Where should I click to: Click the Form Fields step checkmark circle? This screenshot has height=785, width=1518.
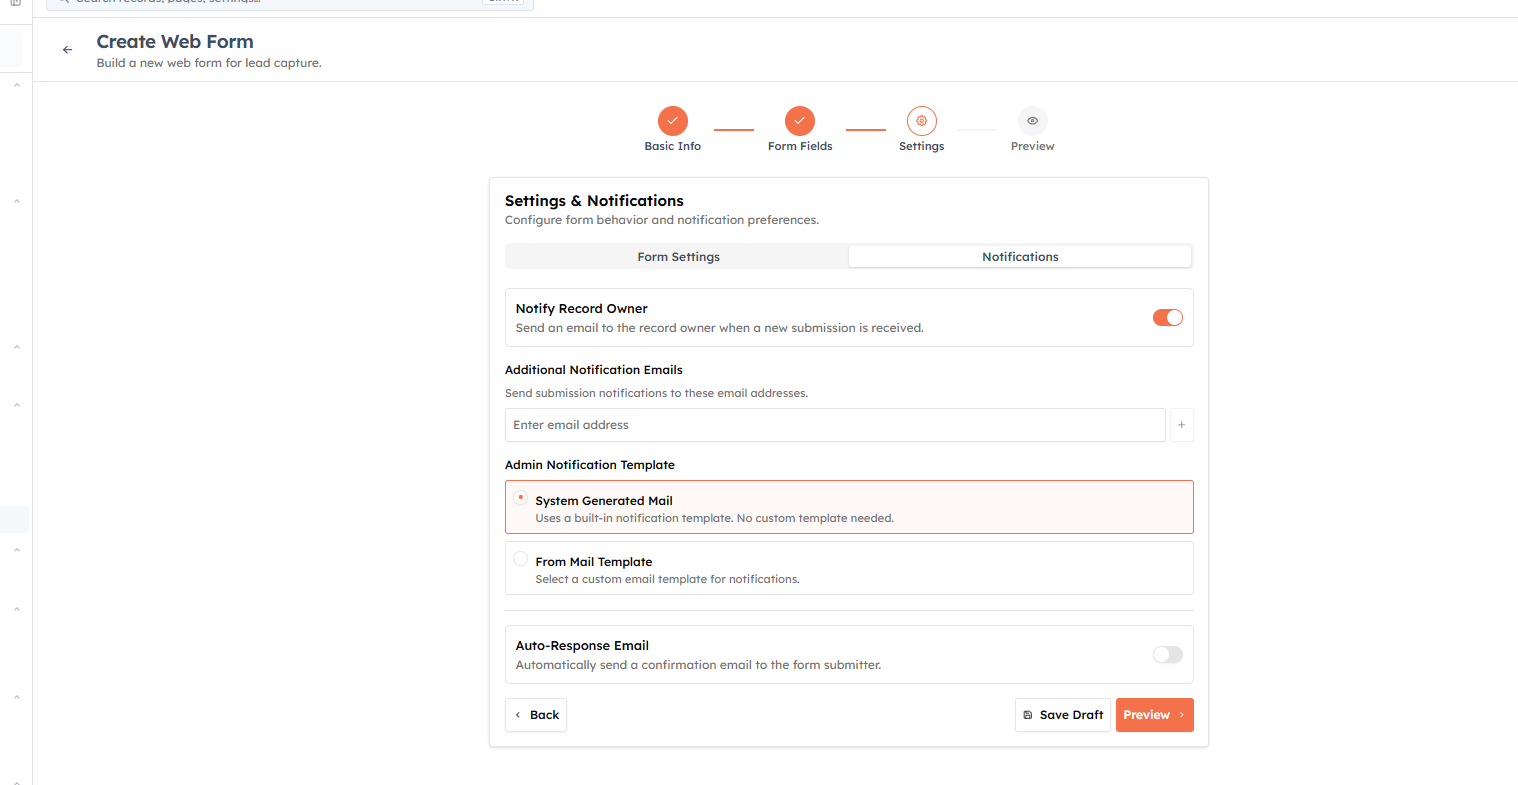click(x=800, y=121)
